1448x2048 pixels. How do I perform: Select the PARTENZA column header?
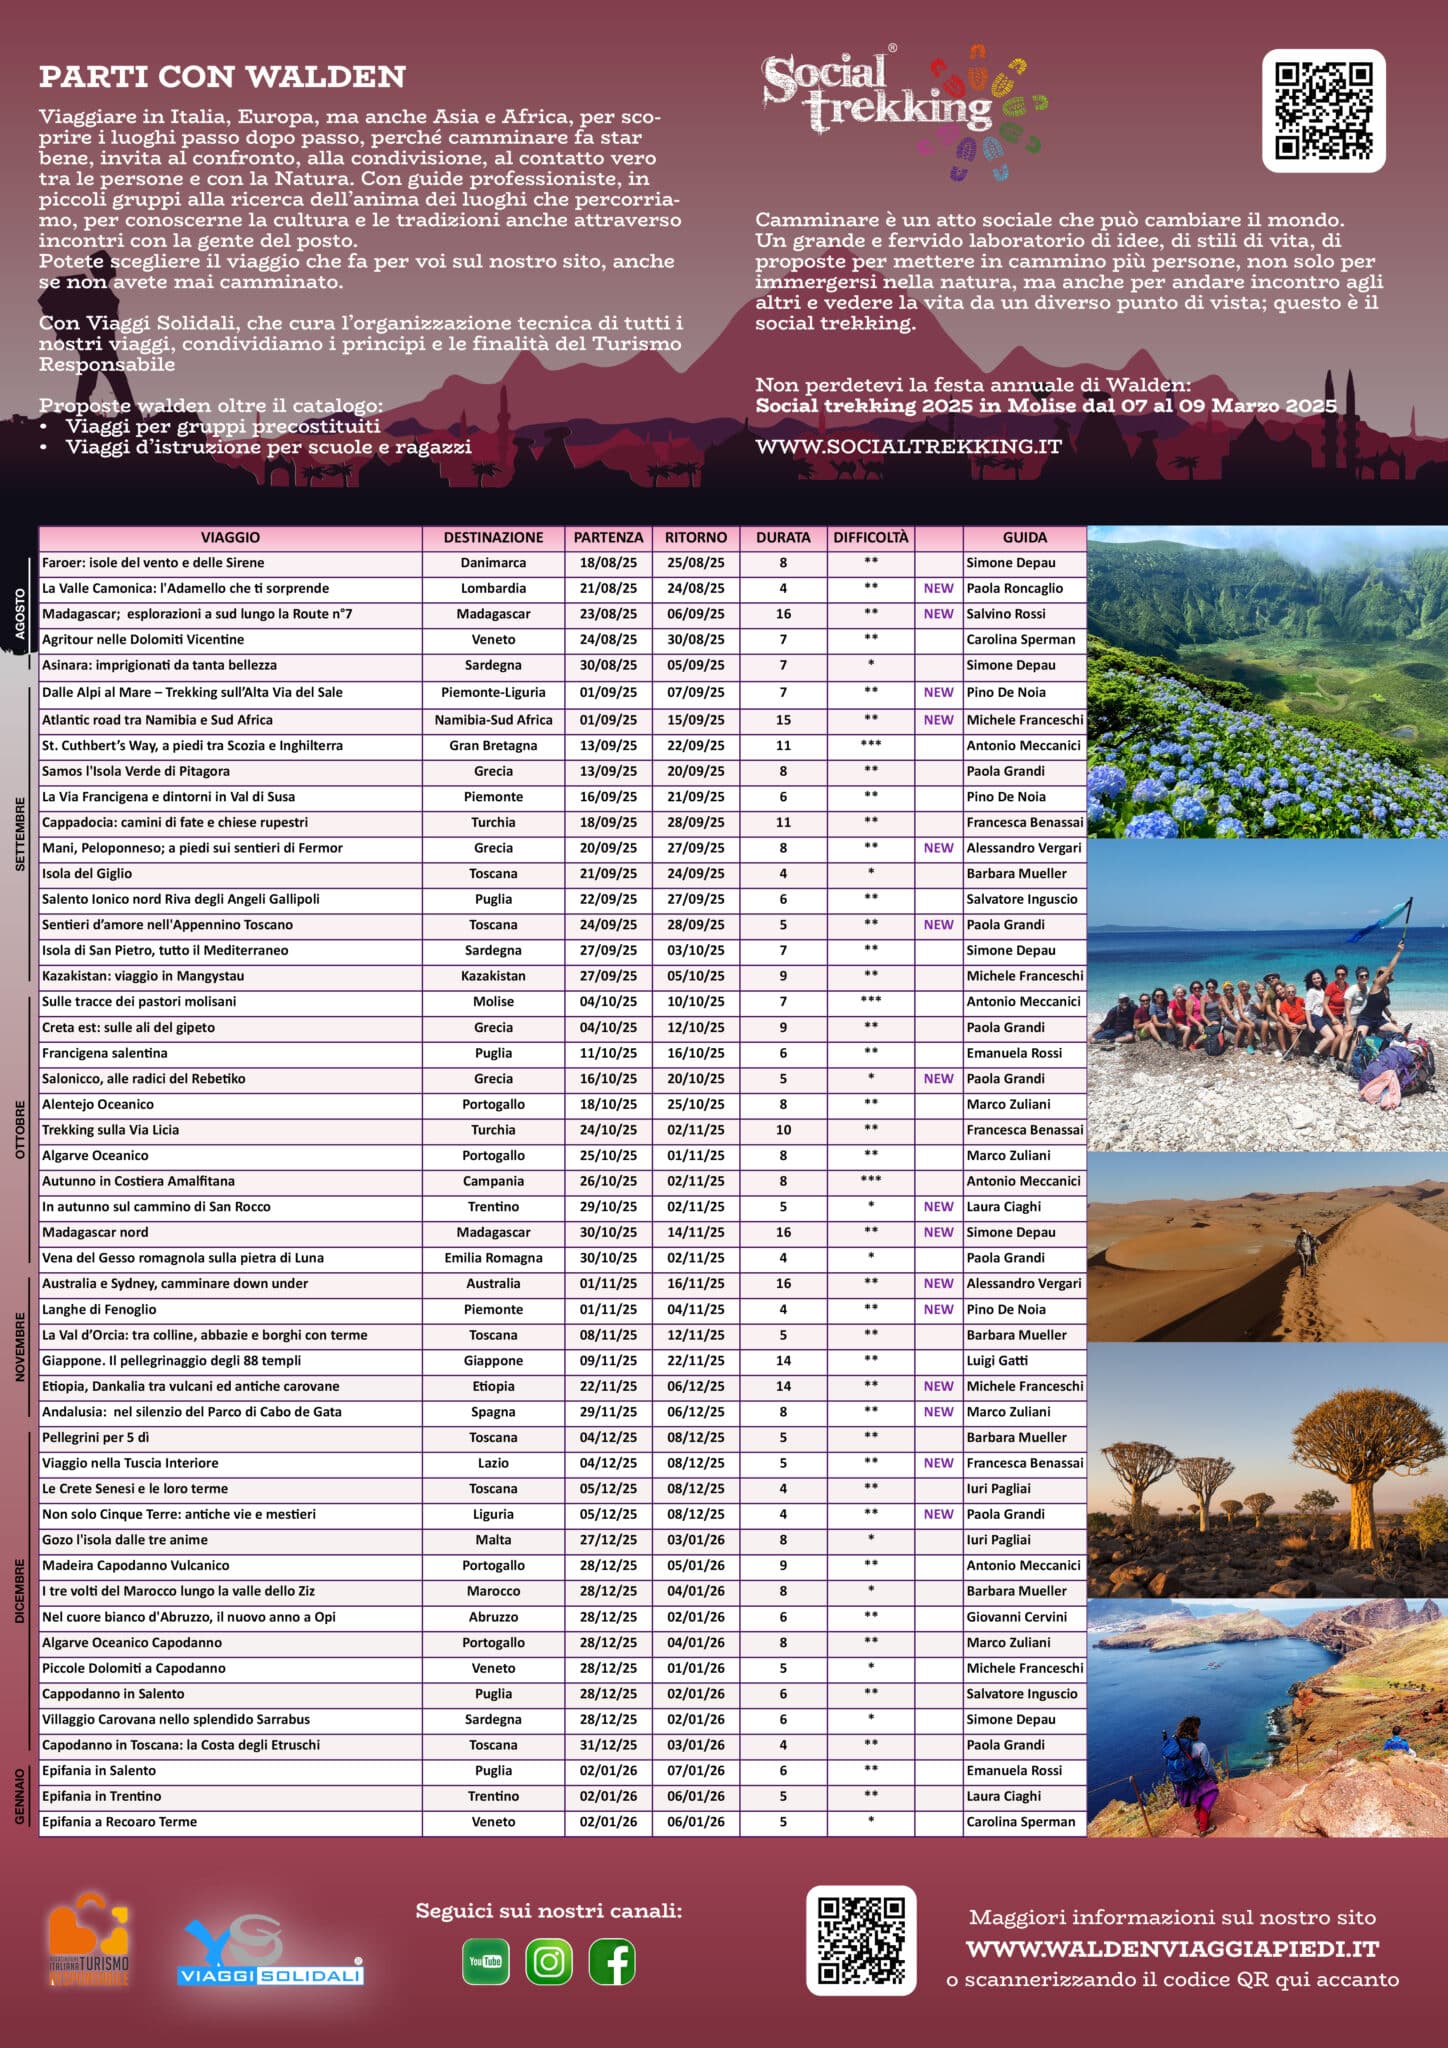click(608, 537)
